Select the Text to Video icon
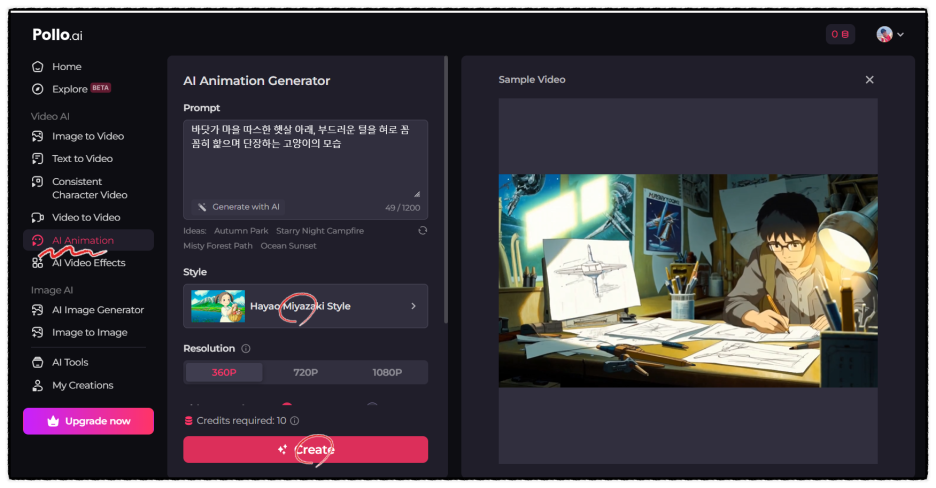936x488 pixels. (x=38, y=159)
